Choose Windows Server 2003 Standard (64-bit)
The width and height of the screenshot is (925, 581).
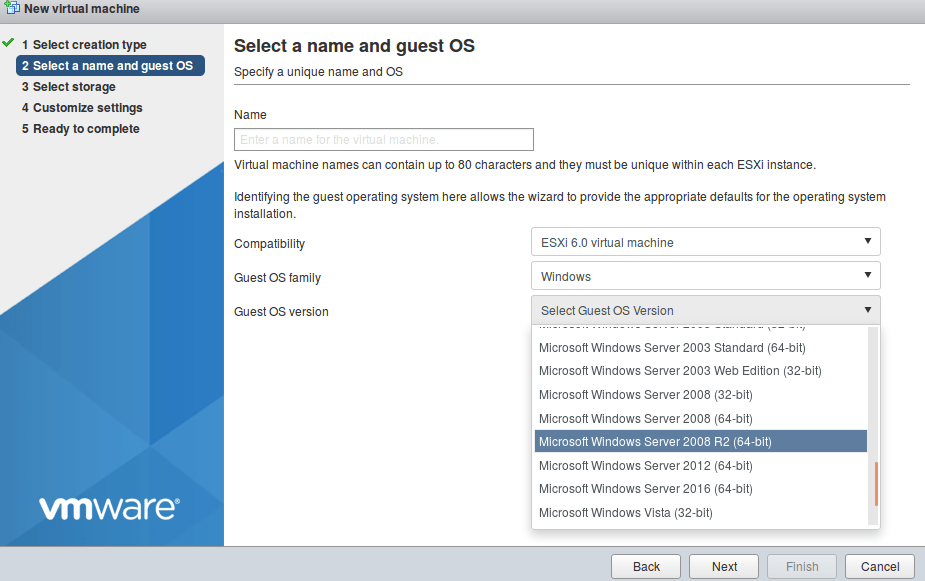click(701, 347)
